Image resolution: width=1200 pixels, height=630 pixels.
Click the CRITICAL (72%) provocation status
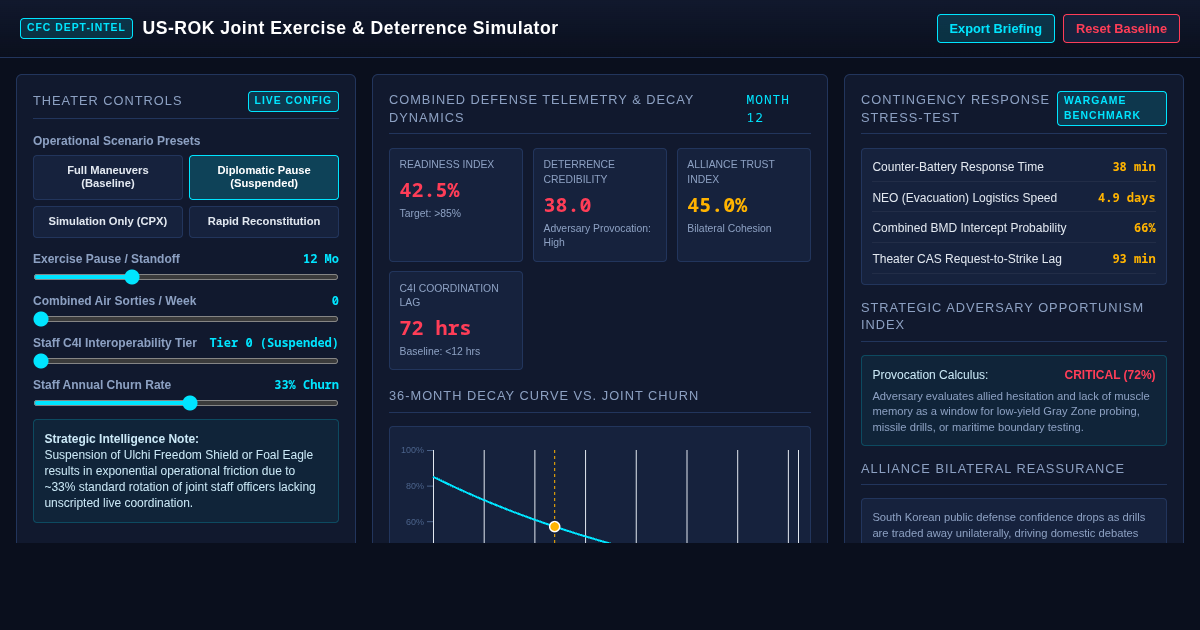point(1110,375)
